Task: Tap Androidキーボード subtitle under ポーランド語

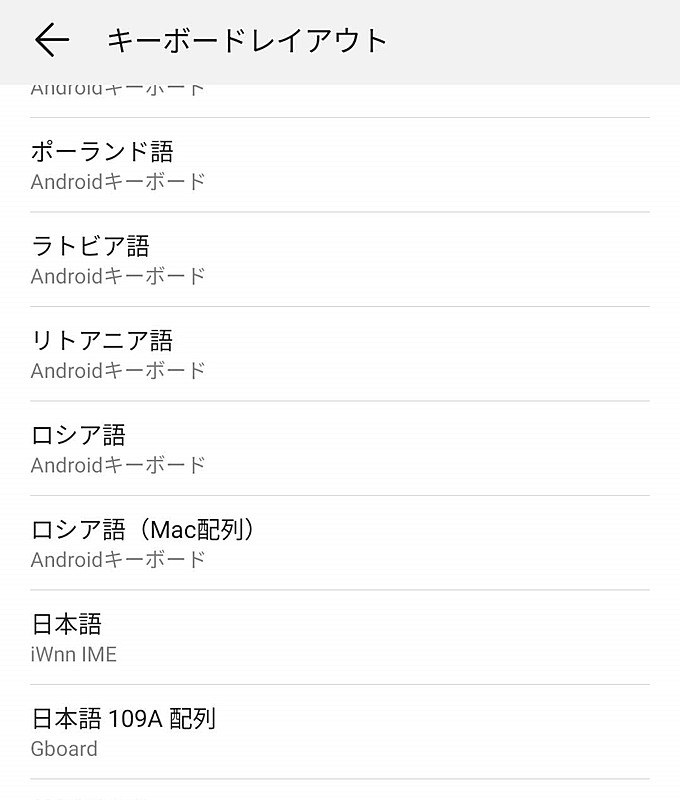Action: tap(118, 181)
